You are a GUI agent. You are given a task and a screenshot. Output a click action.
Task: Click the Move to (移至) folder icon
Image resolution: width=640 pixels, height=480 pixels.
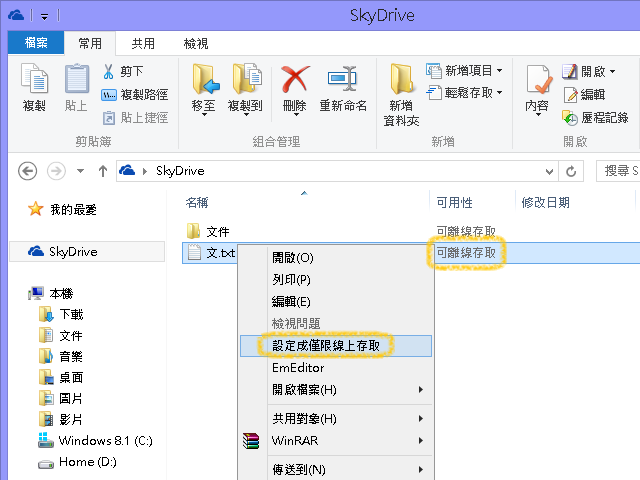coord(205,78)
